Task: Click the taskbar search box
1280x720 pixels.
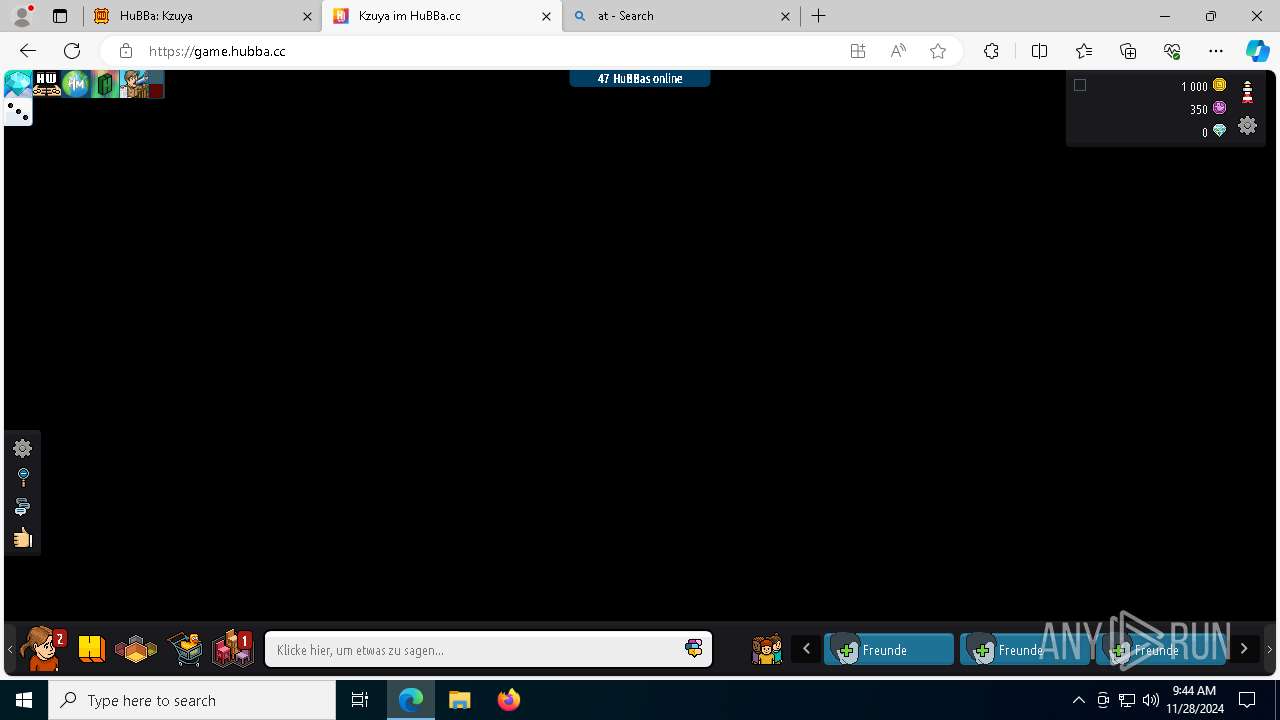Action: tap(192, 700)
